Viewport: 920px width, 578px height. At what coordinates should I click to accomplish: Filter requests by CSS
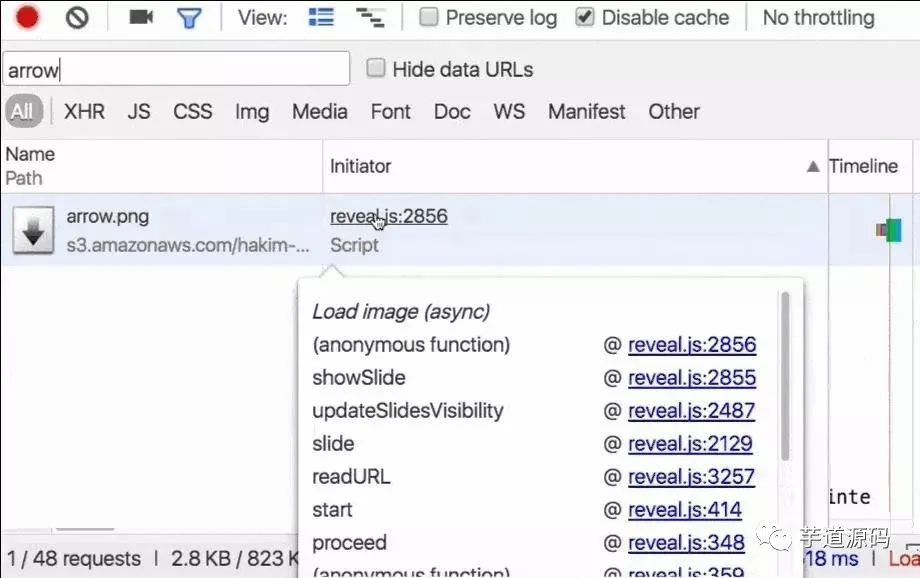(x=192, y=111)
